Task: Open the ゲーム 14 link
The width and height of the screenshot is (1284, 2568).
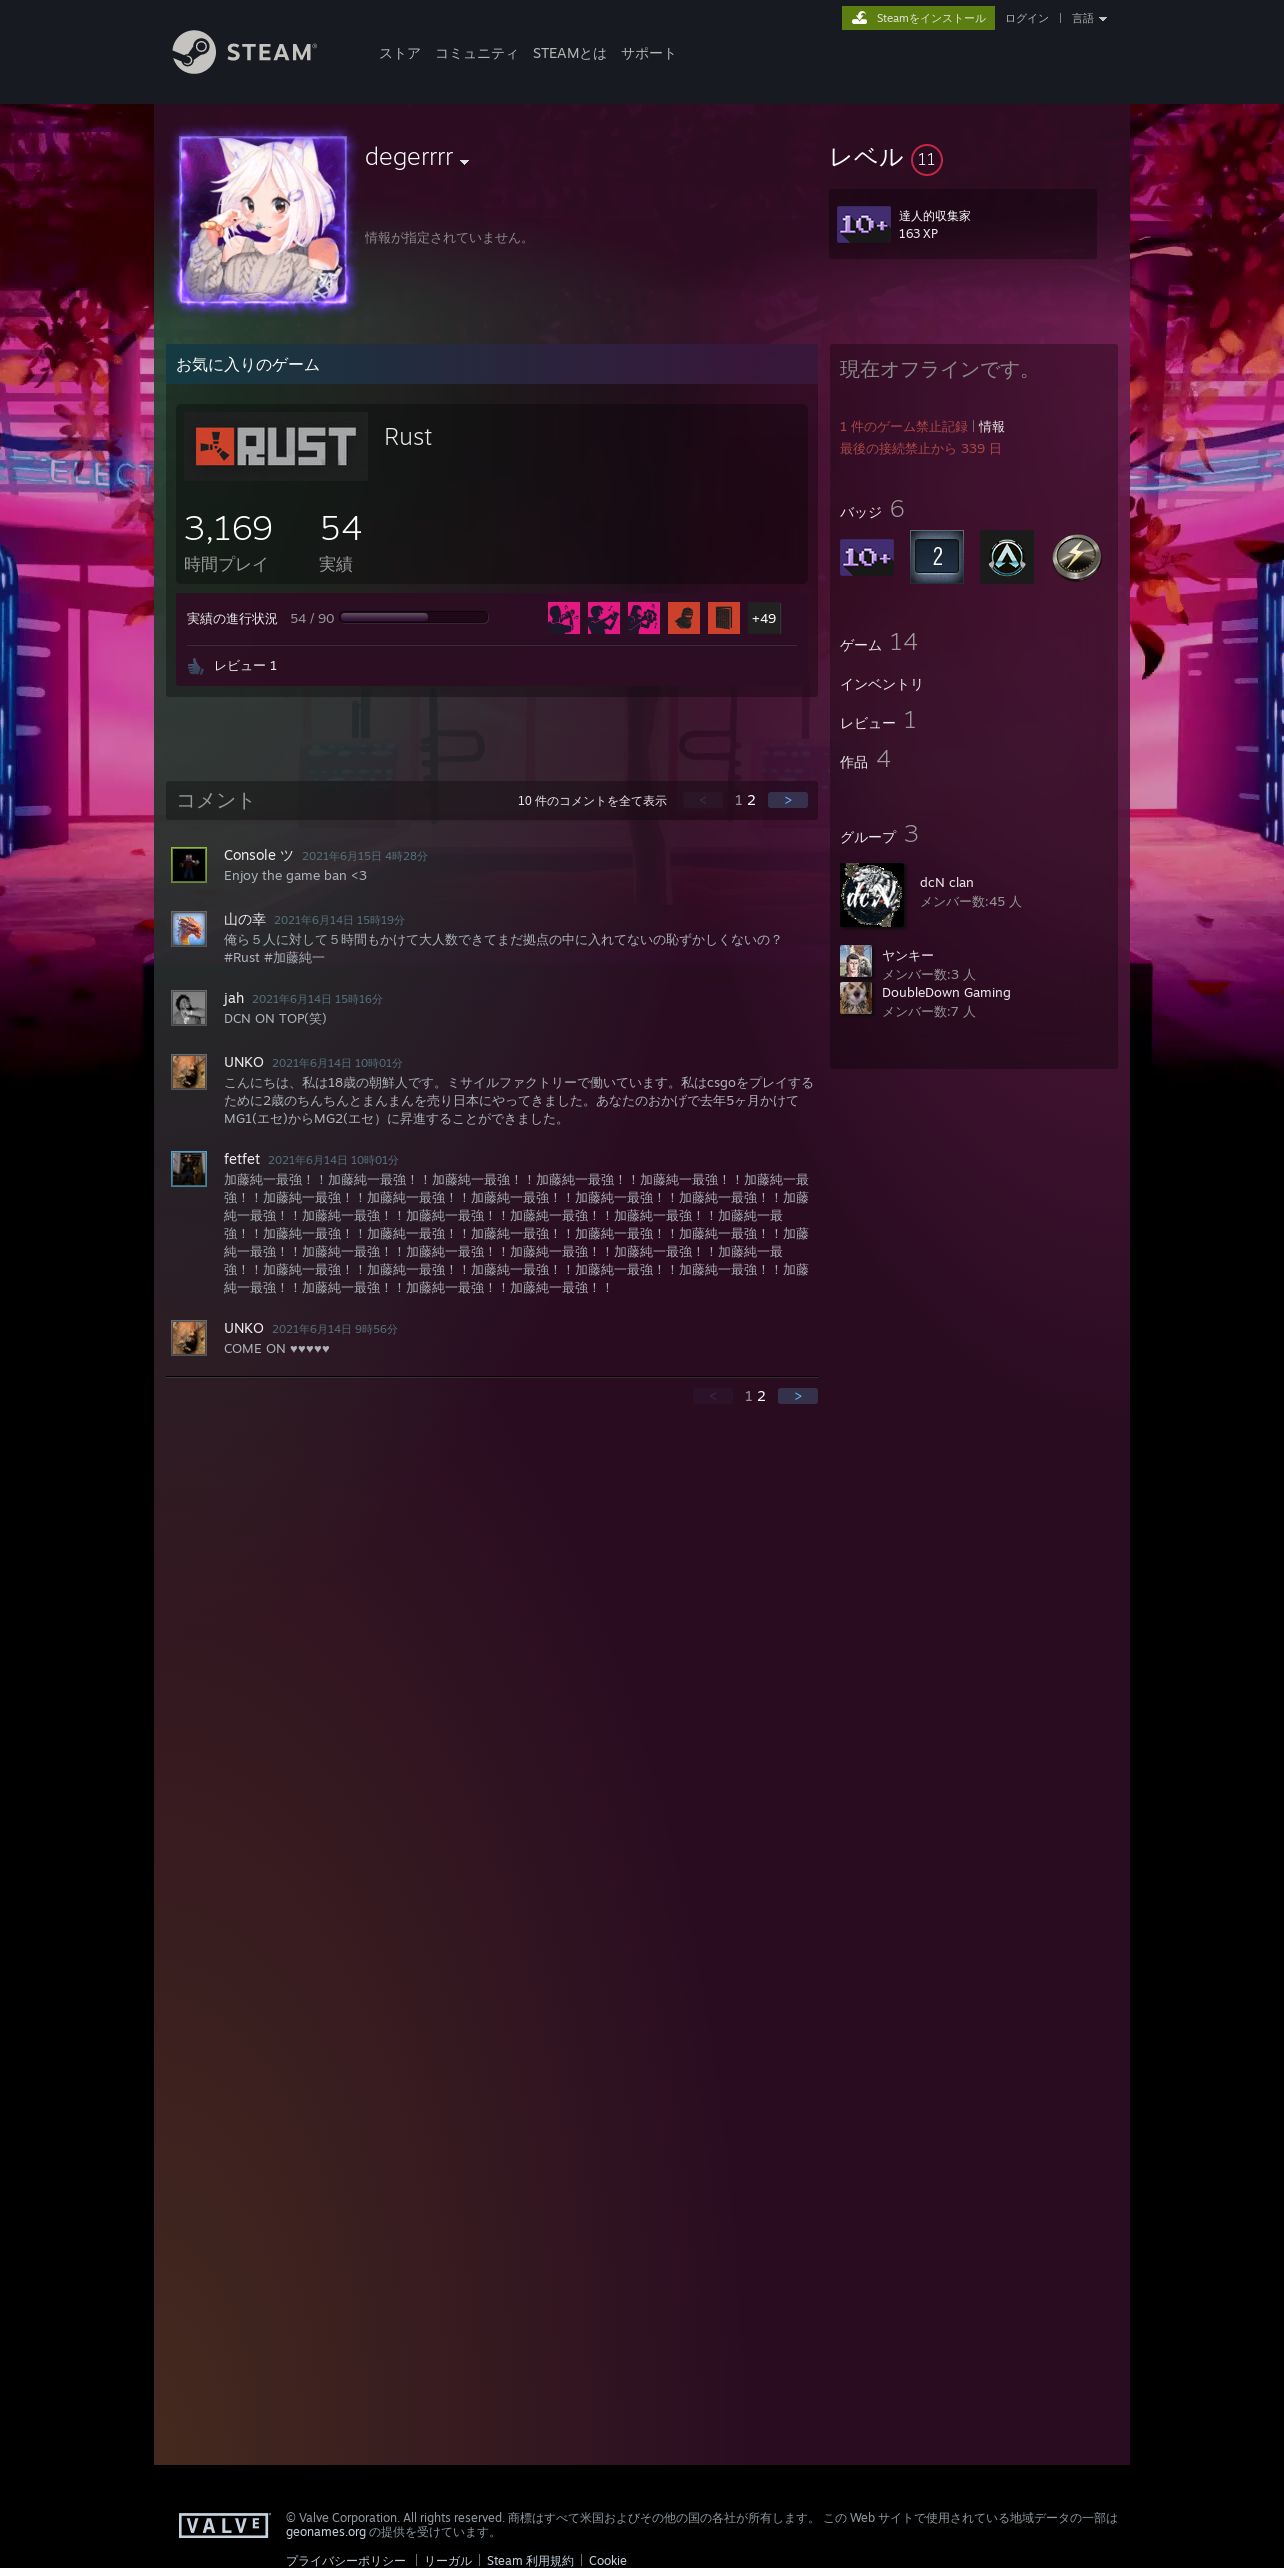Action: [879, 643]
